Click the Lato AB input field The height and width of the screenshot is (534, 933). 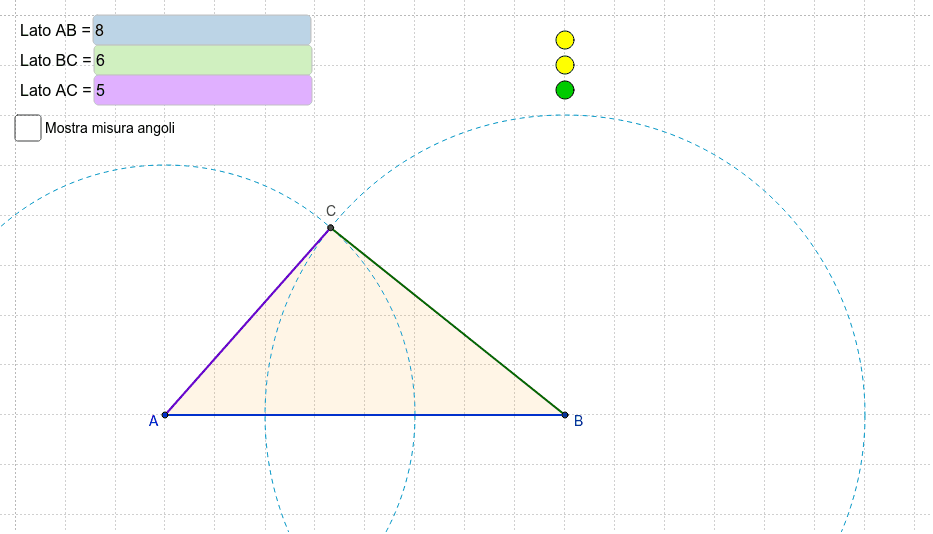tap(202, 30)
